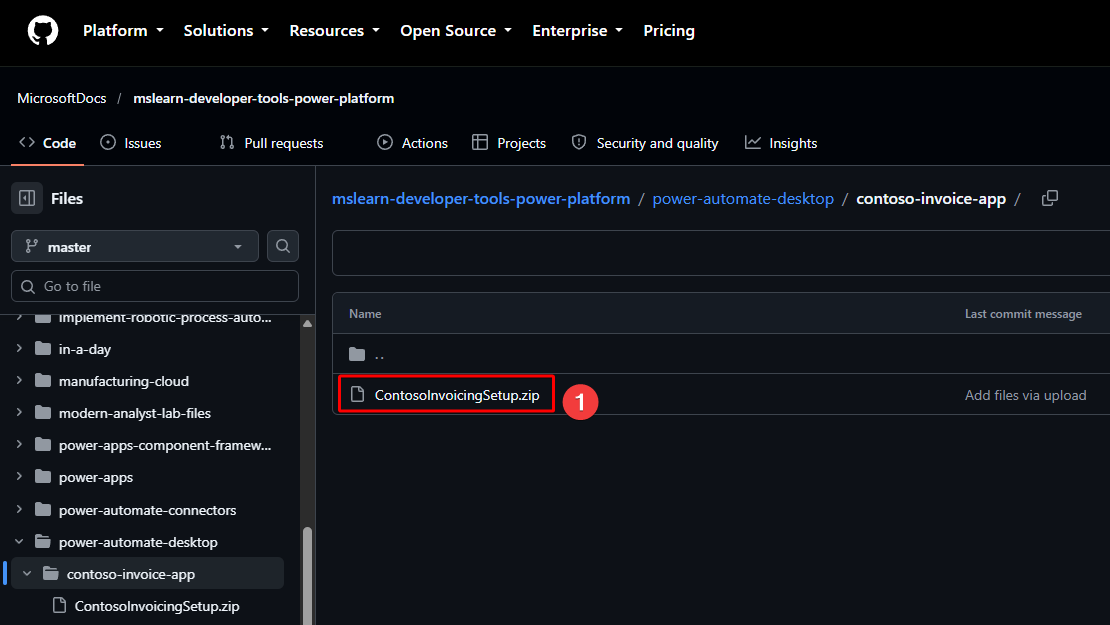This screenshot has width=1110, height=625.
Task: Switch to the Pull requests tab
Action: click(x=271, y=143)
